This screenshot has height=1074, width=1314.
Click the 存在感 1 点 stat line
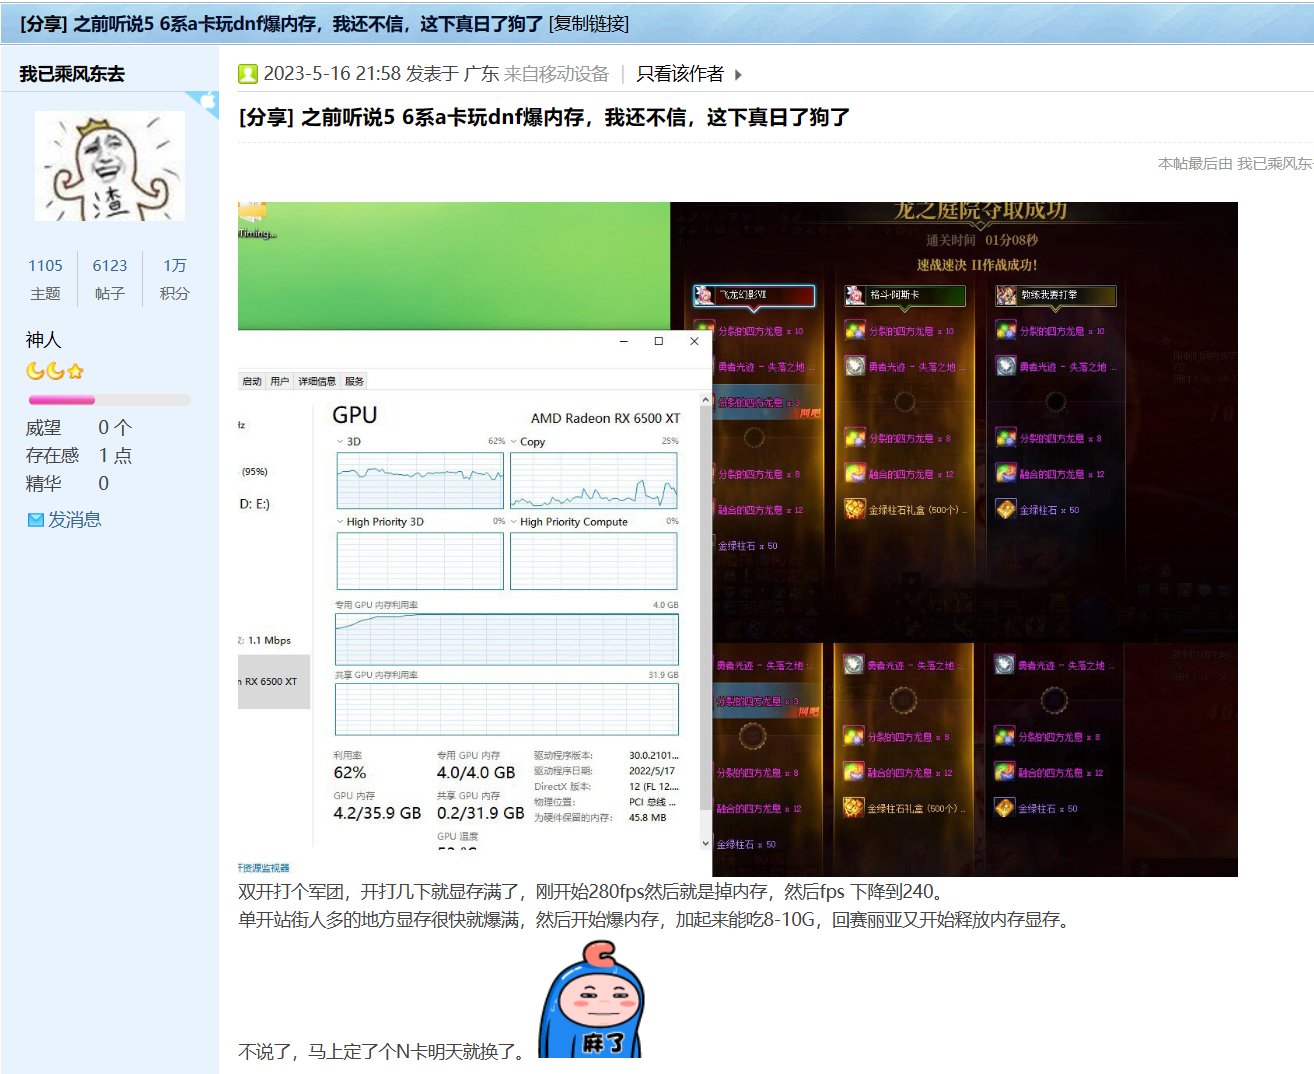point(79,456)
